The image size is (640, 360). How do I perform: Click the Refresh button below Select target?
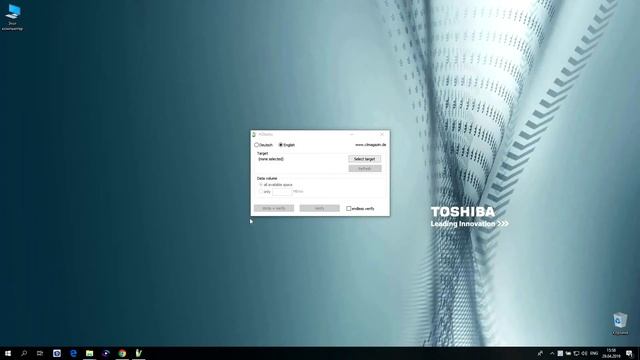point(364,169)
